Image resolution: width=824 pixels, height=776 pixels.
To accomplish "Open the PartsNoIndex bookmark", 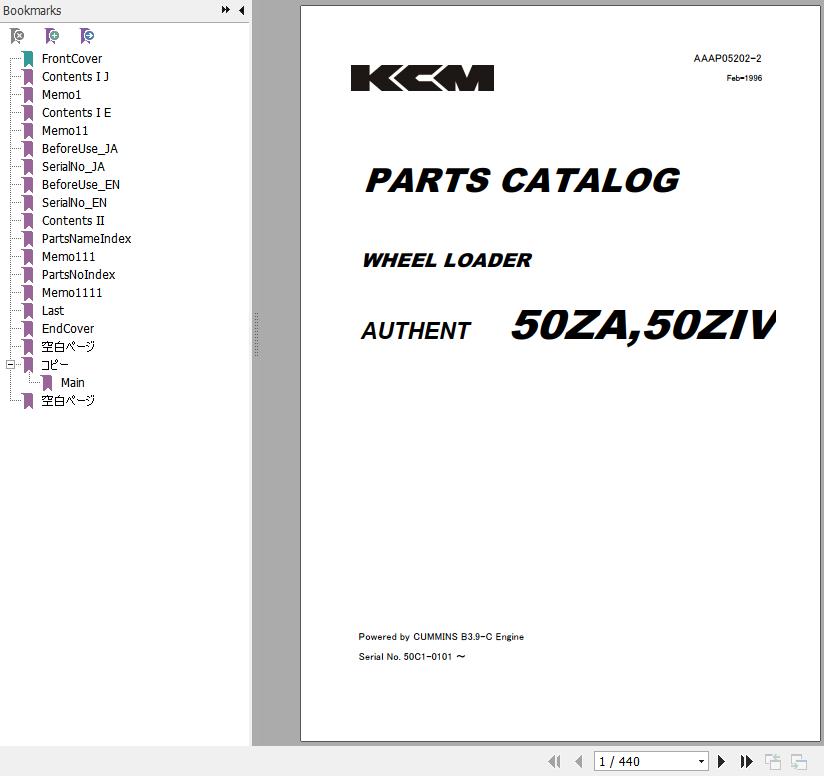I will coord(78,274).
